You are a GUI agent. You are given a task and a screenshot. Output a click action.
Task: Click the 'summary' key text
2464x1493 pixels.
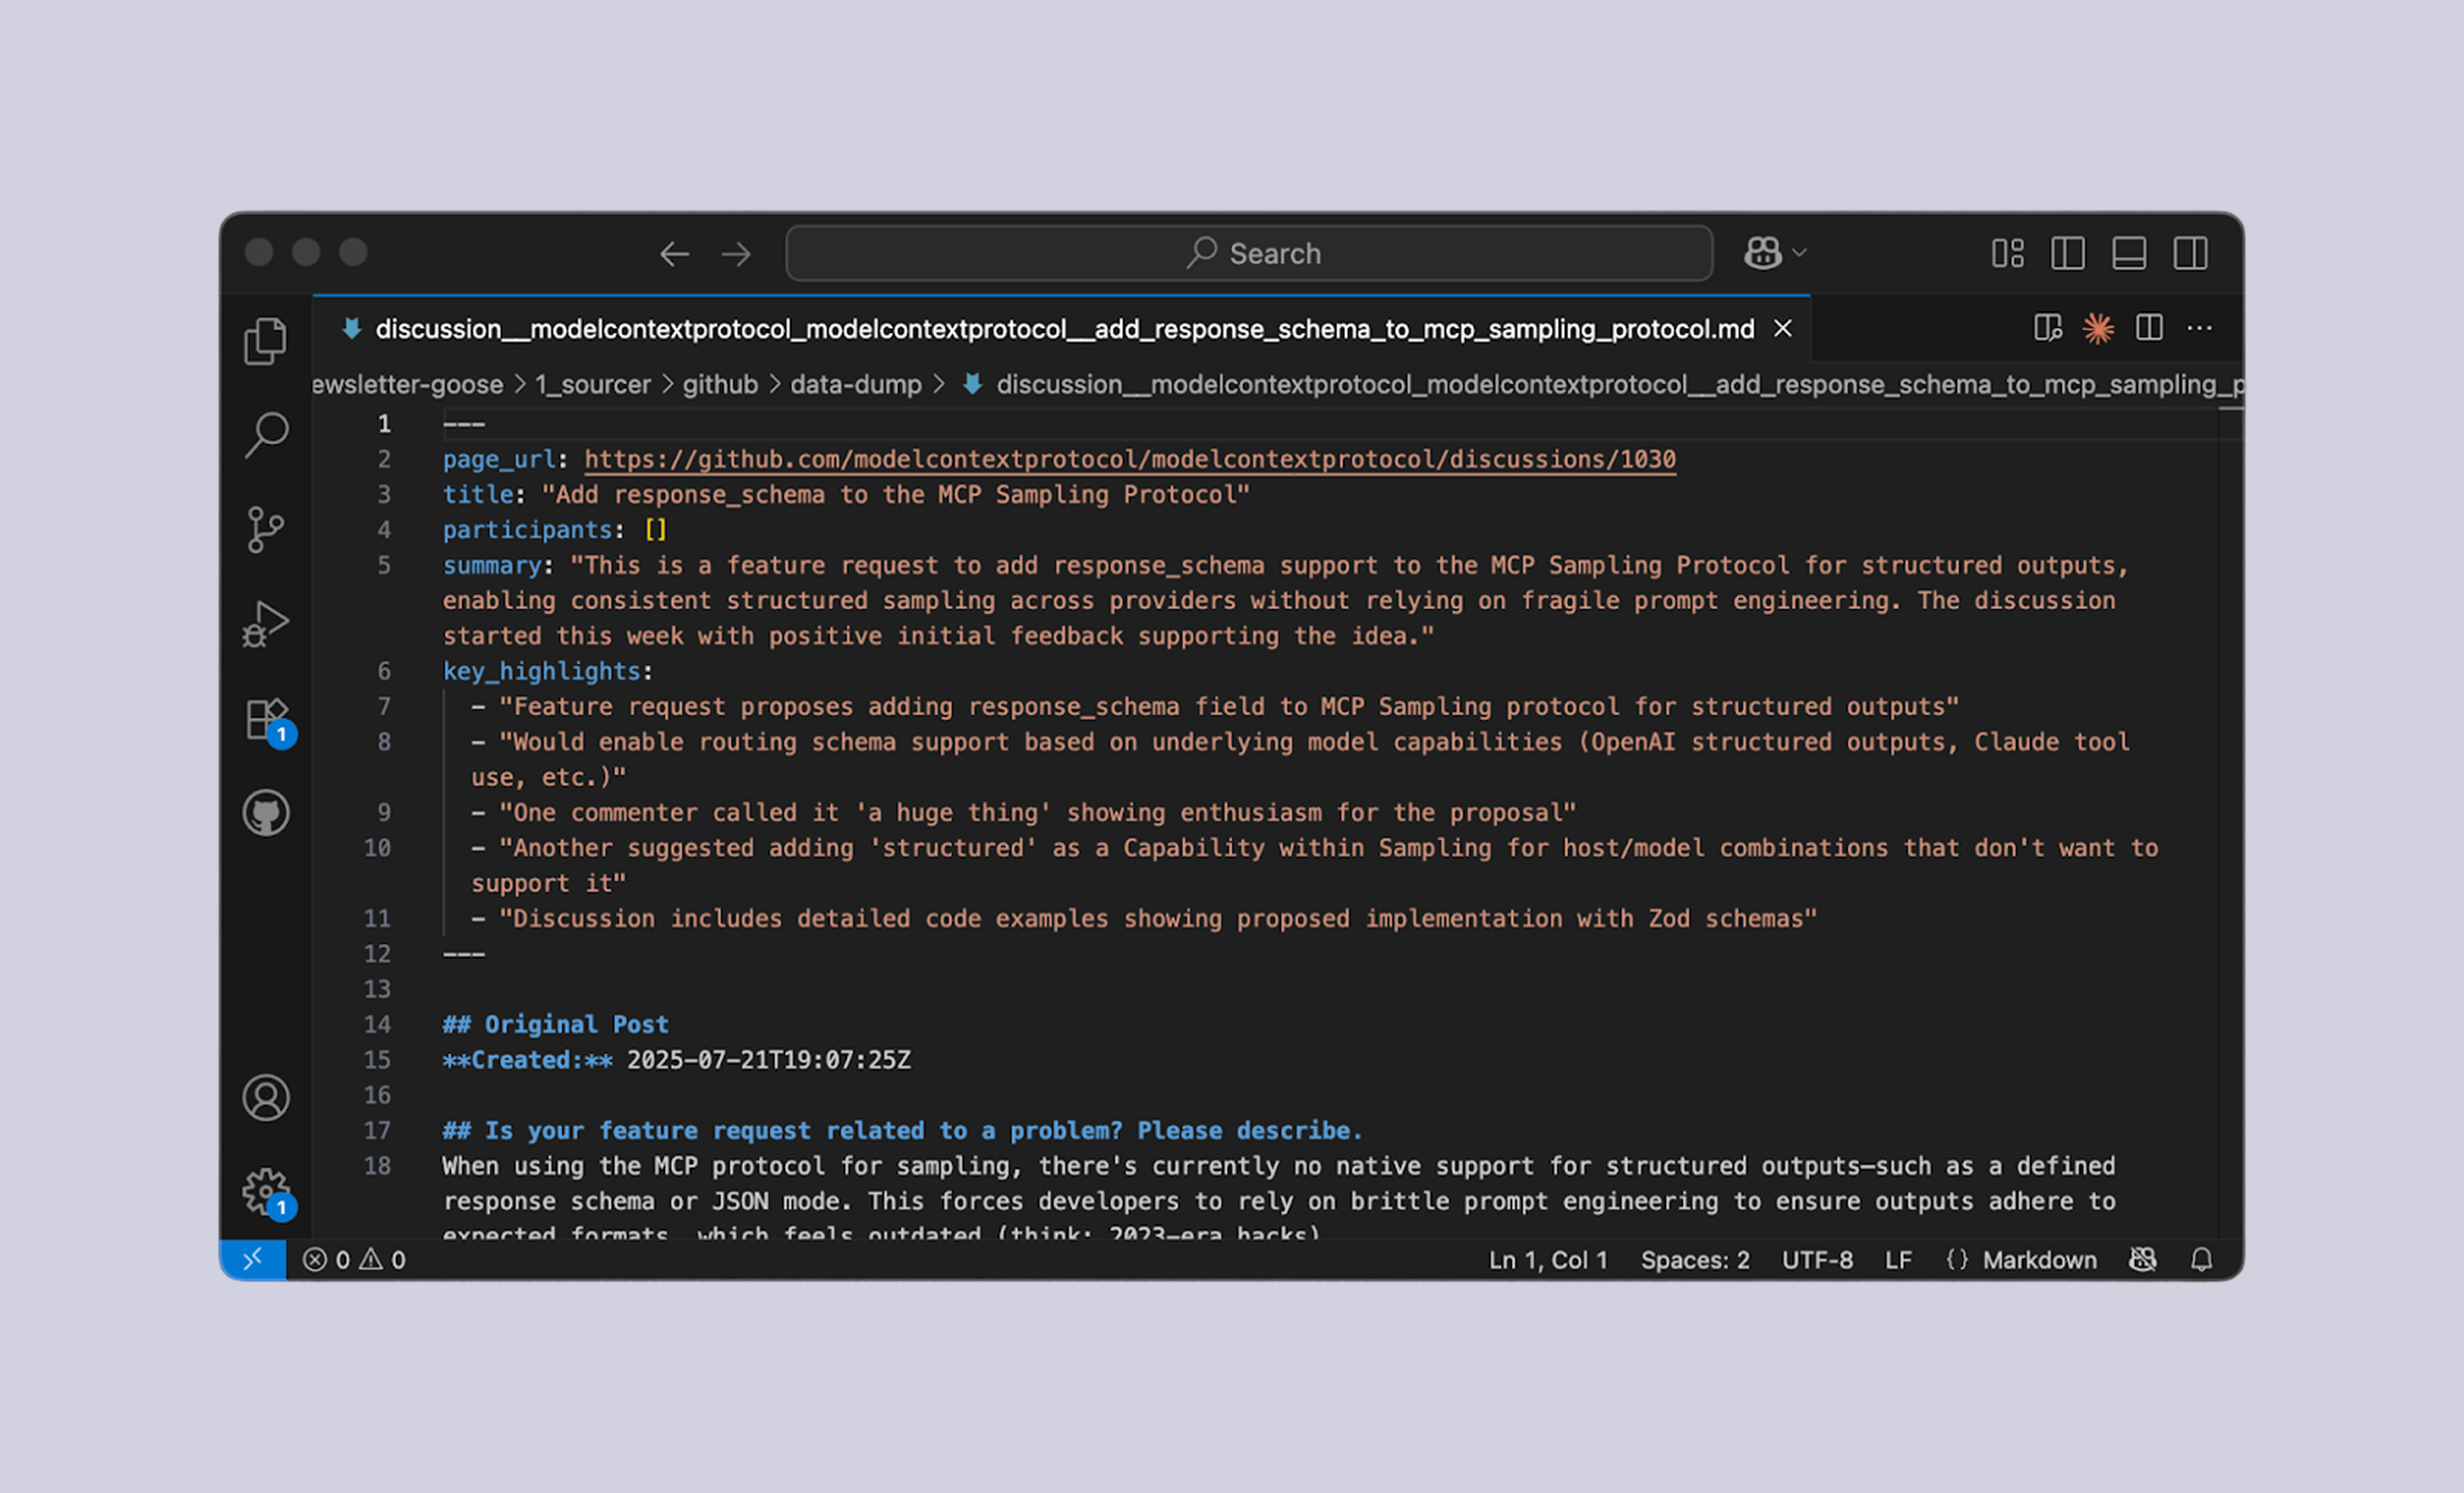click(492, 565)
